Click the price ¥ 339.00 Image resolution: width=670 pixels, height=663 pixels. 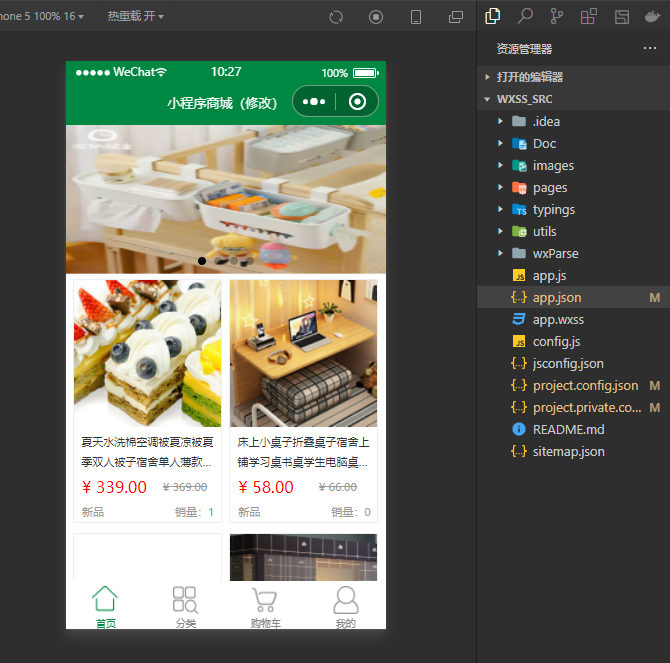pyautogui.click(x=114, y=487)
